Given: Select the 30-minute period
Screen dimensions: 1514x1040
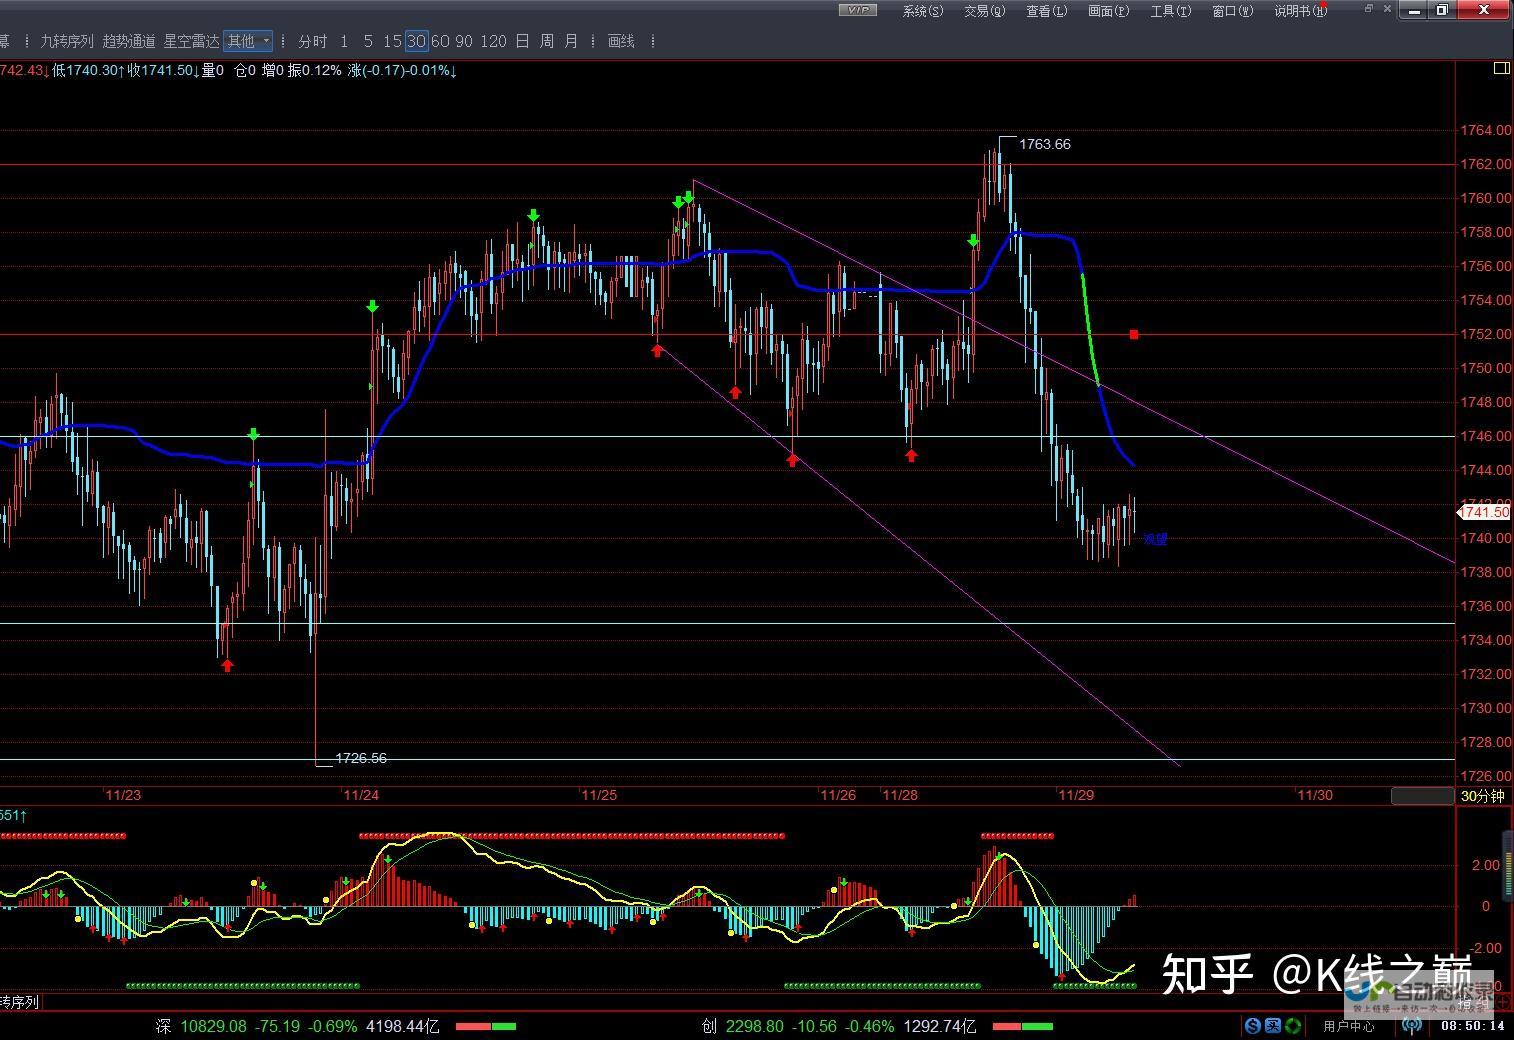Looking at the screenshot, I should 416,41.
